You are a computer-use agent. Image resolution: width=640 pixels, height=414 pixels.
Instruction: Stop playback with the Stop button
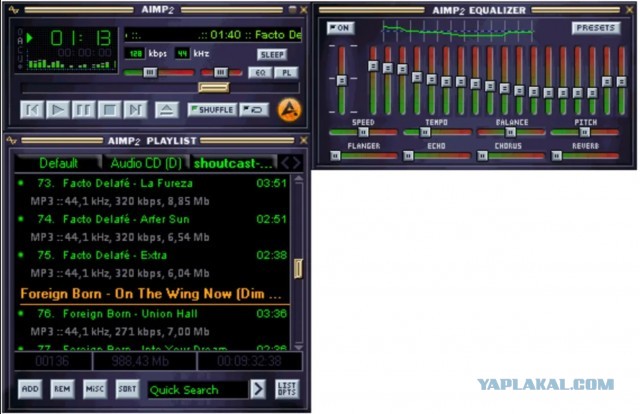(x=110, y=110)
